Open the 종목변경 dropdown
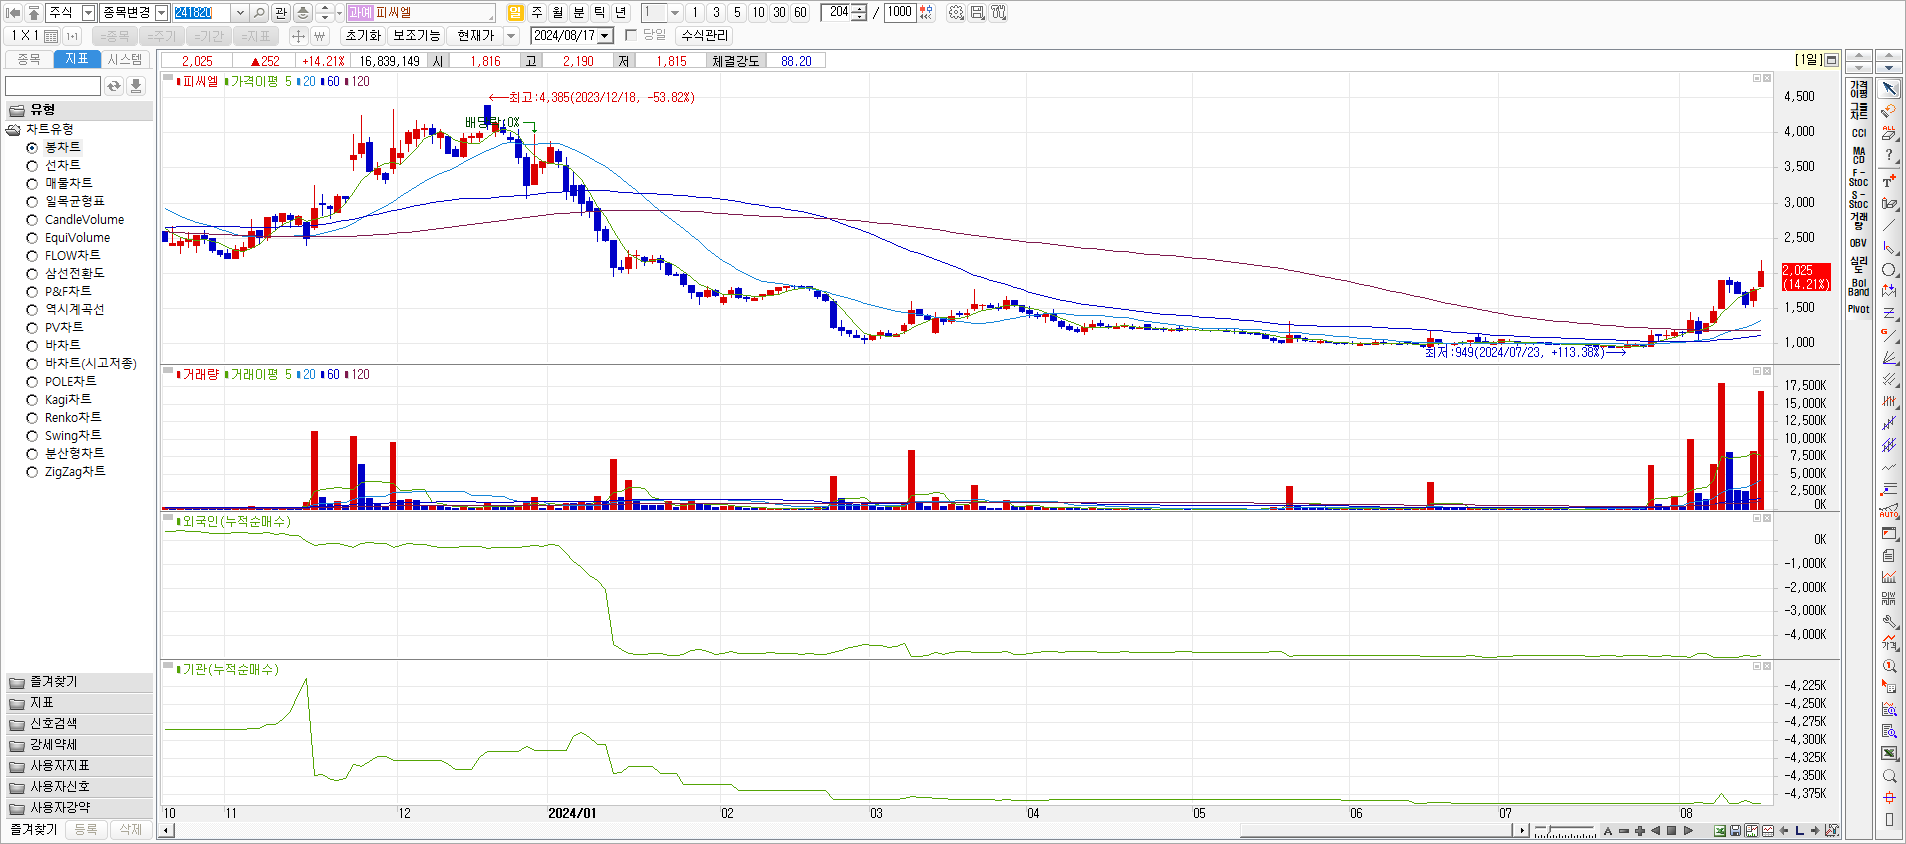1906x844 pixels. pyautogui.click(x=162, y=13)
